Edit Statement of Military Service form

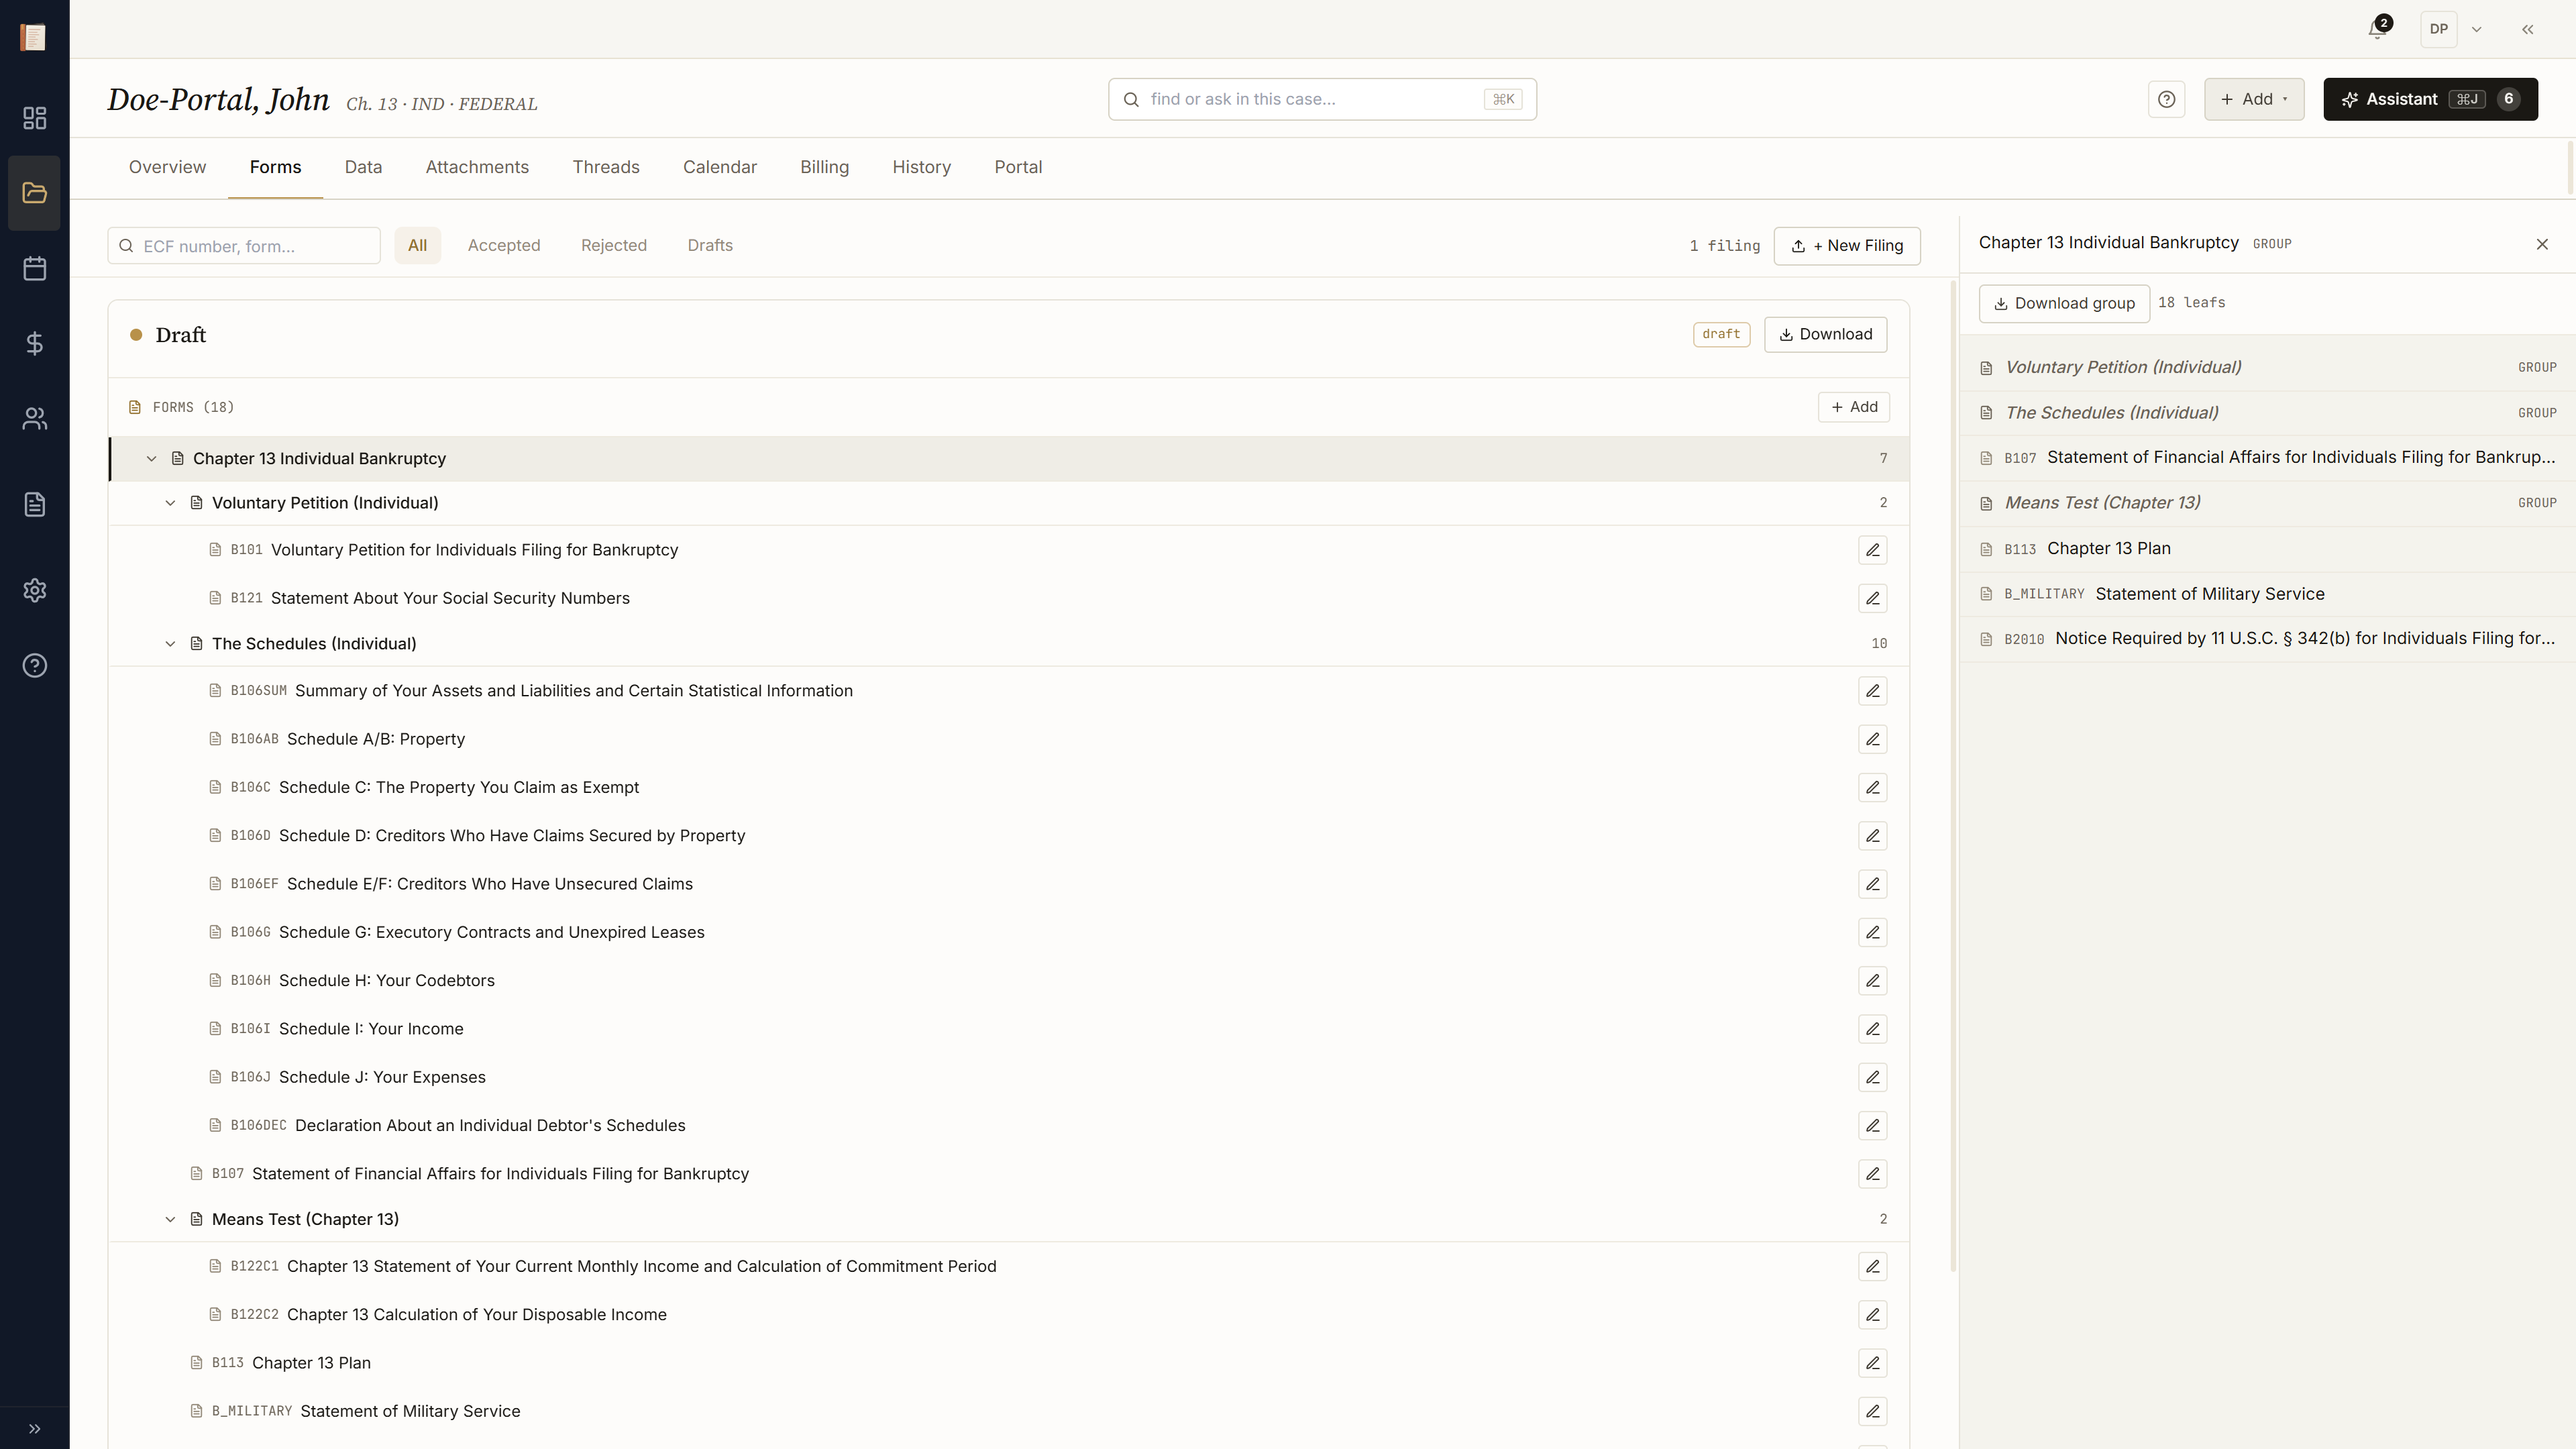click(1872, 1411)
